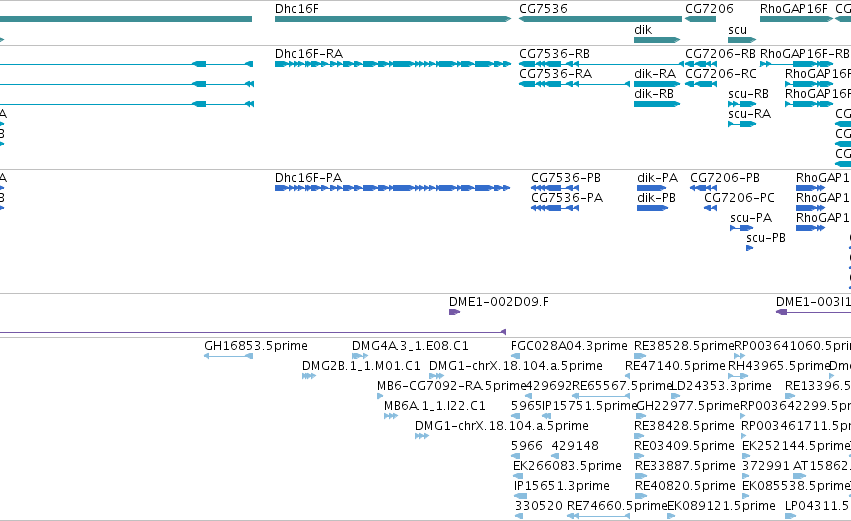
Task: Select the CG7536-RA transcript
Action: (x=574, y=84)
